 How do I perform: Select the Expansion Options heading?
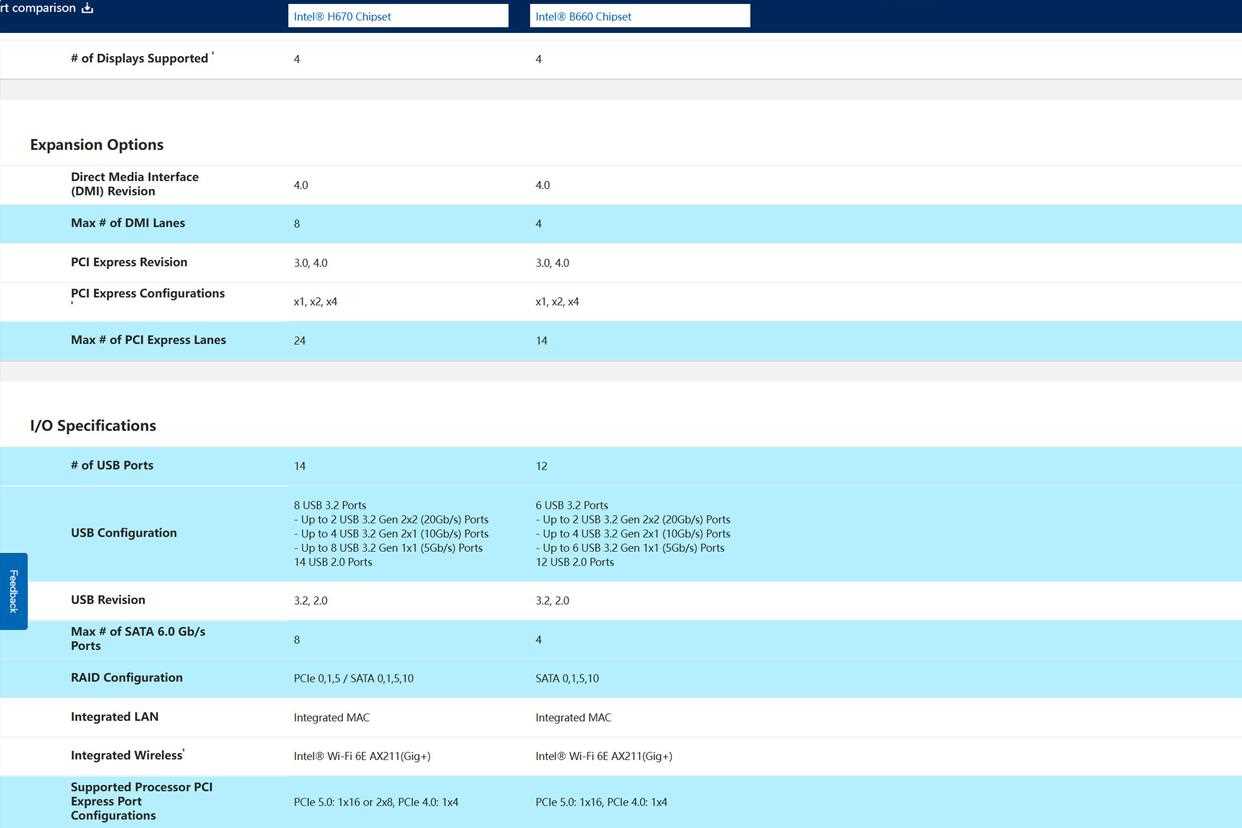pos(97,145)
